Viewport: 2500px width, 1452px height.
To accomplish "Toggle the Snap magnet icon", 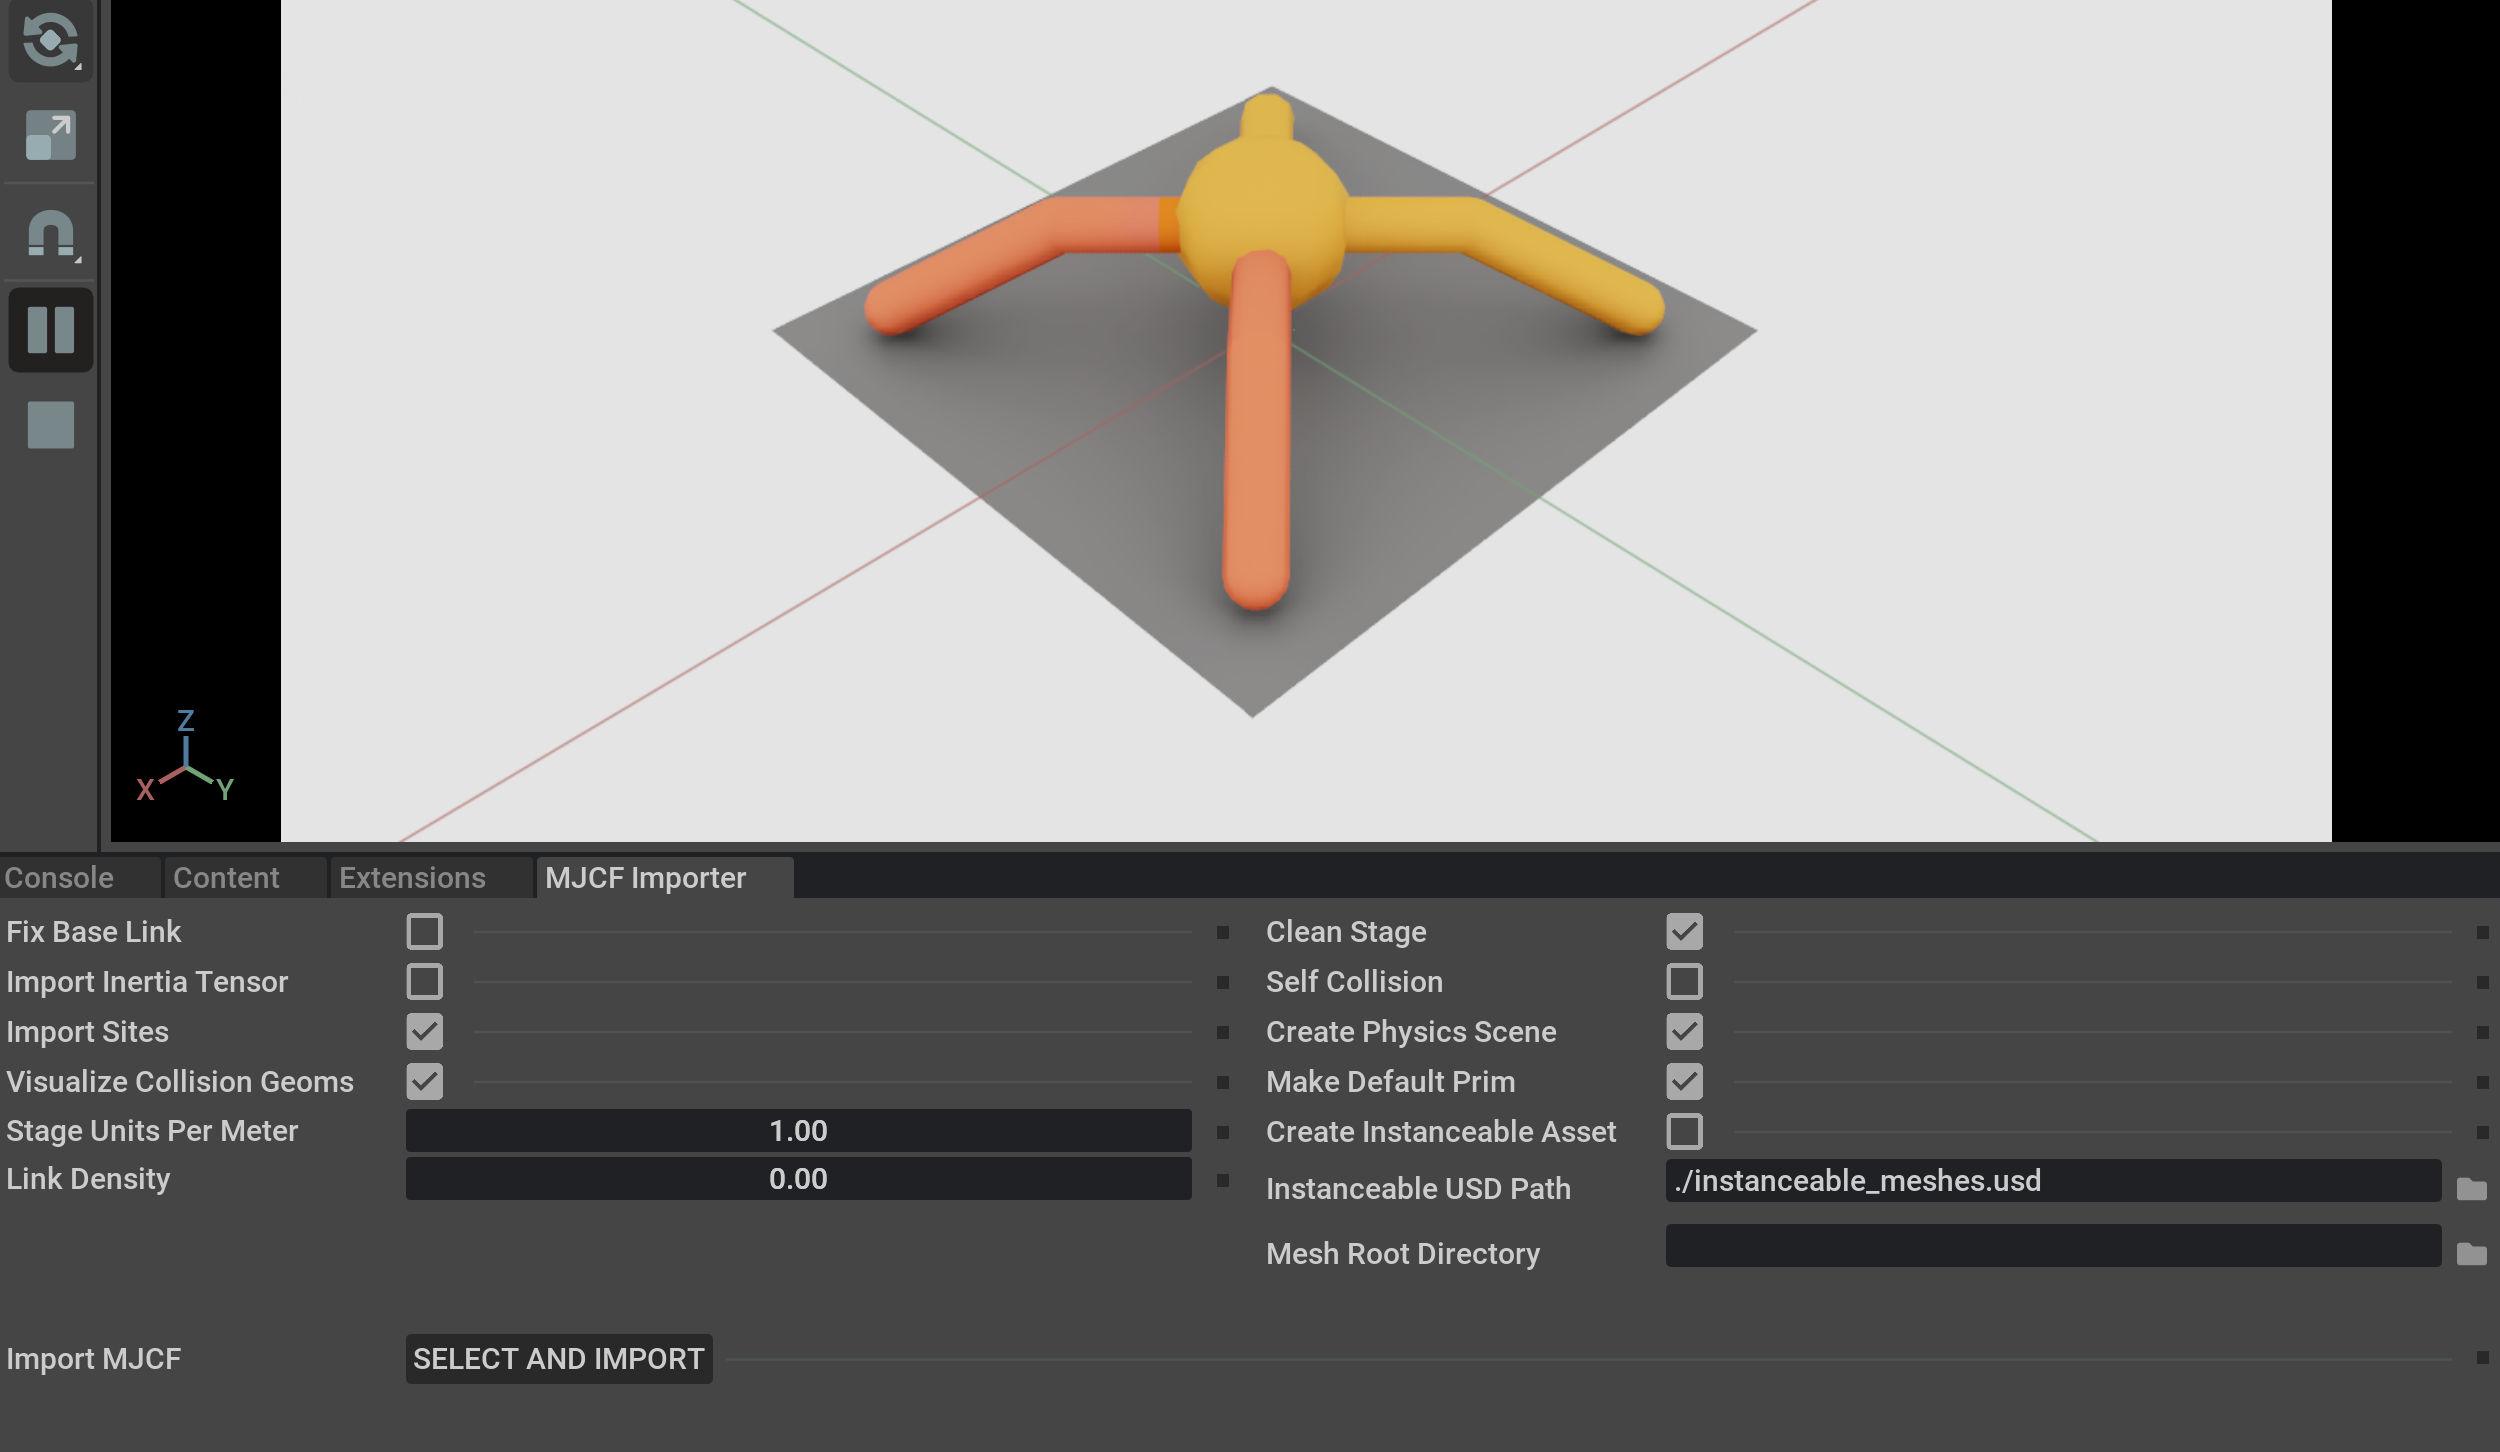I will coord(50,234).
